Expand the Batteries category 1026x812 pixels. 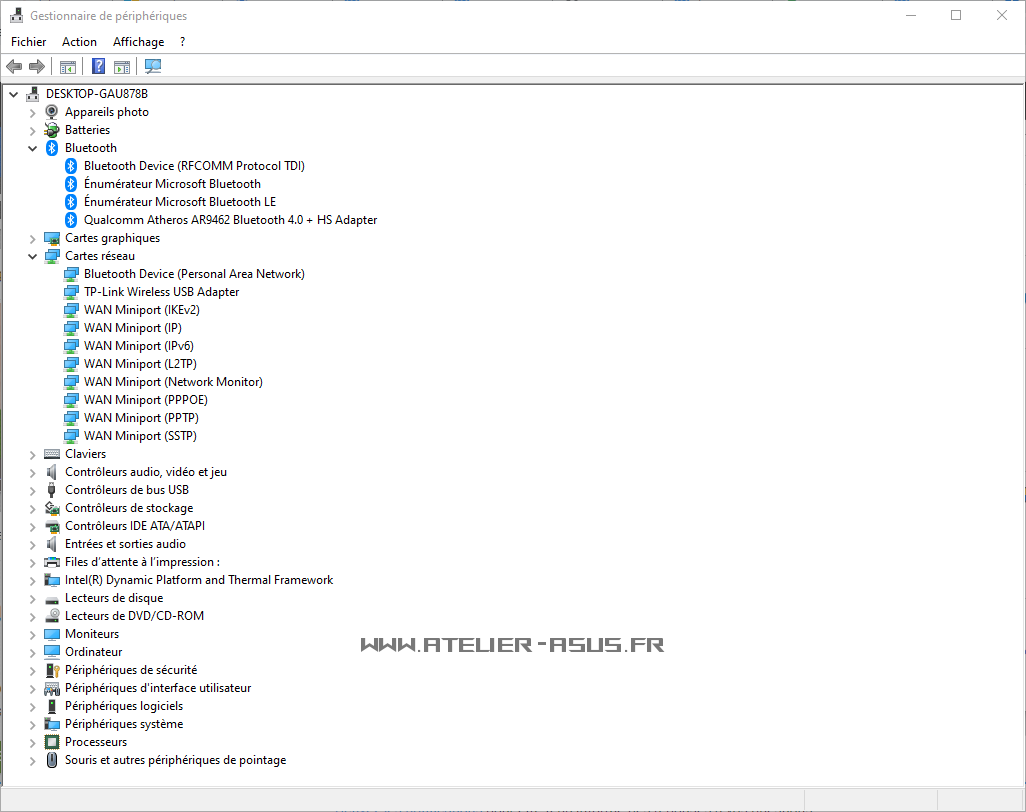point(33,130)
